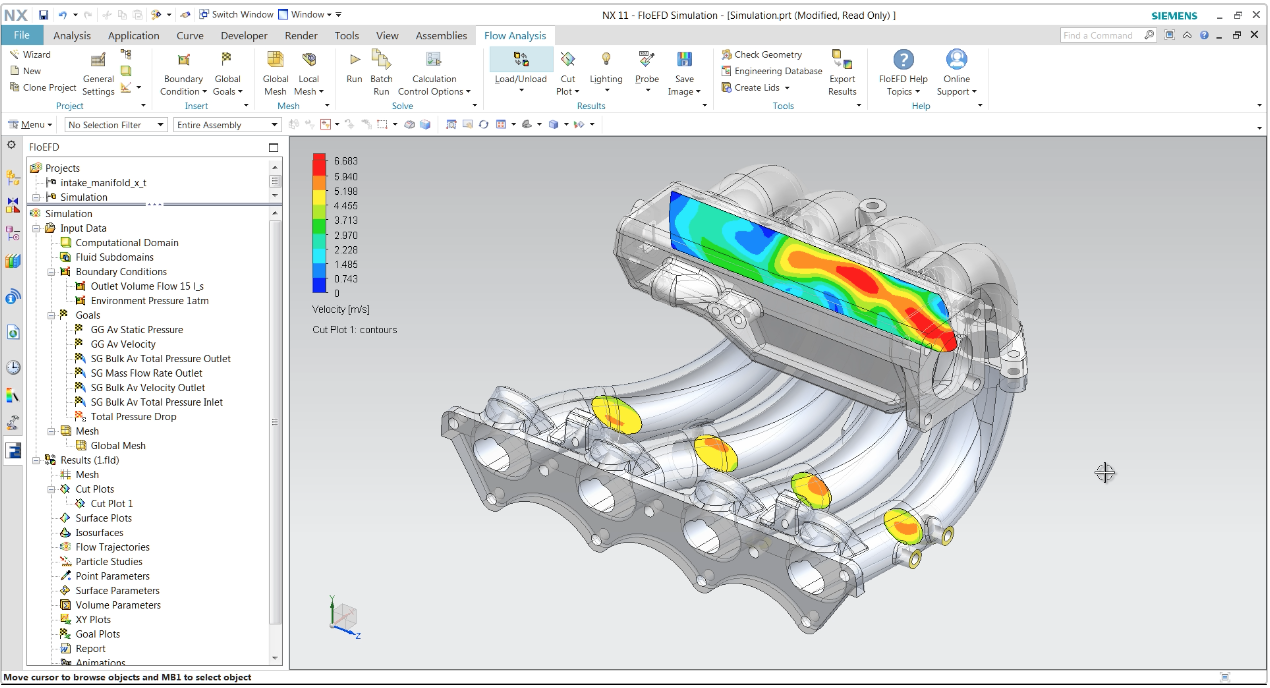The width and height of the screenshot is (1270, 688).
Task: Select Fluid Subdomains tree item
Action: tap(113, 257)
